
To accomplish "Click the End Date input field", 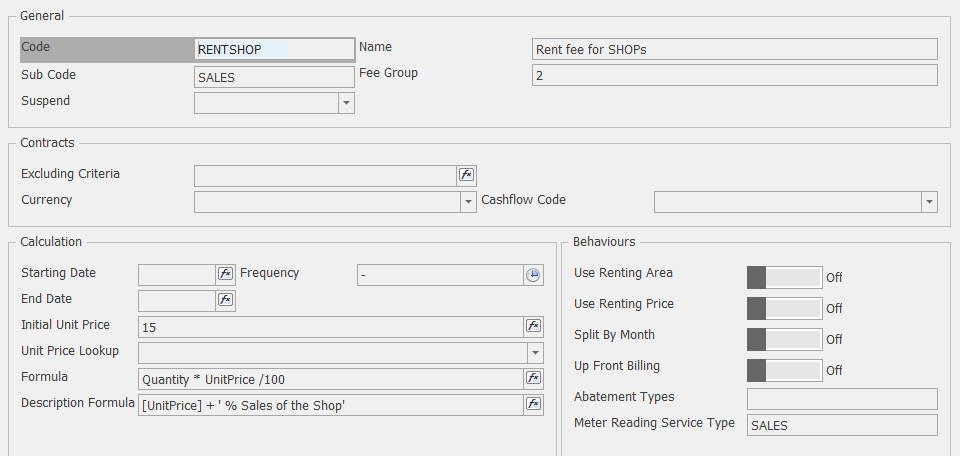I will [177, 301].
